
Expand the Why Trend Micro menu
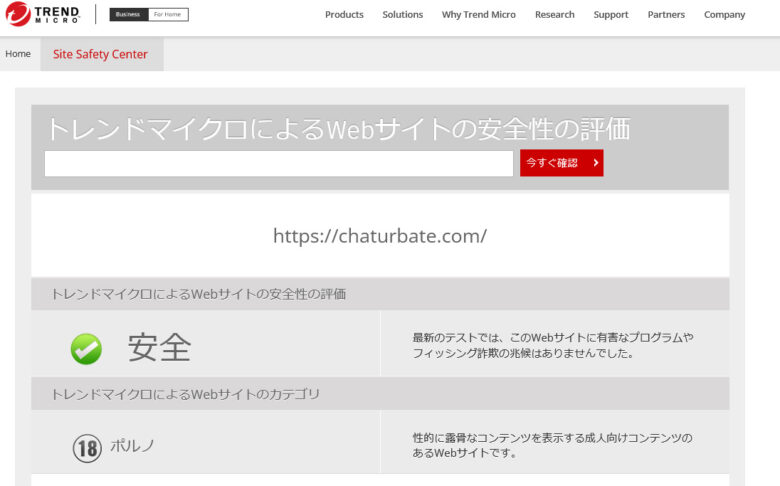478,15
